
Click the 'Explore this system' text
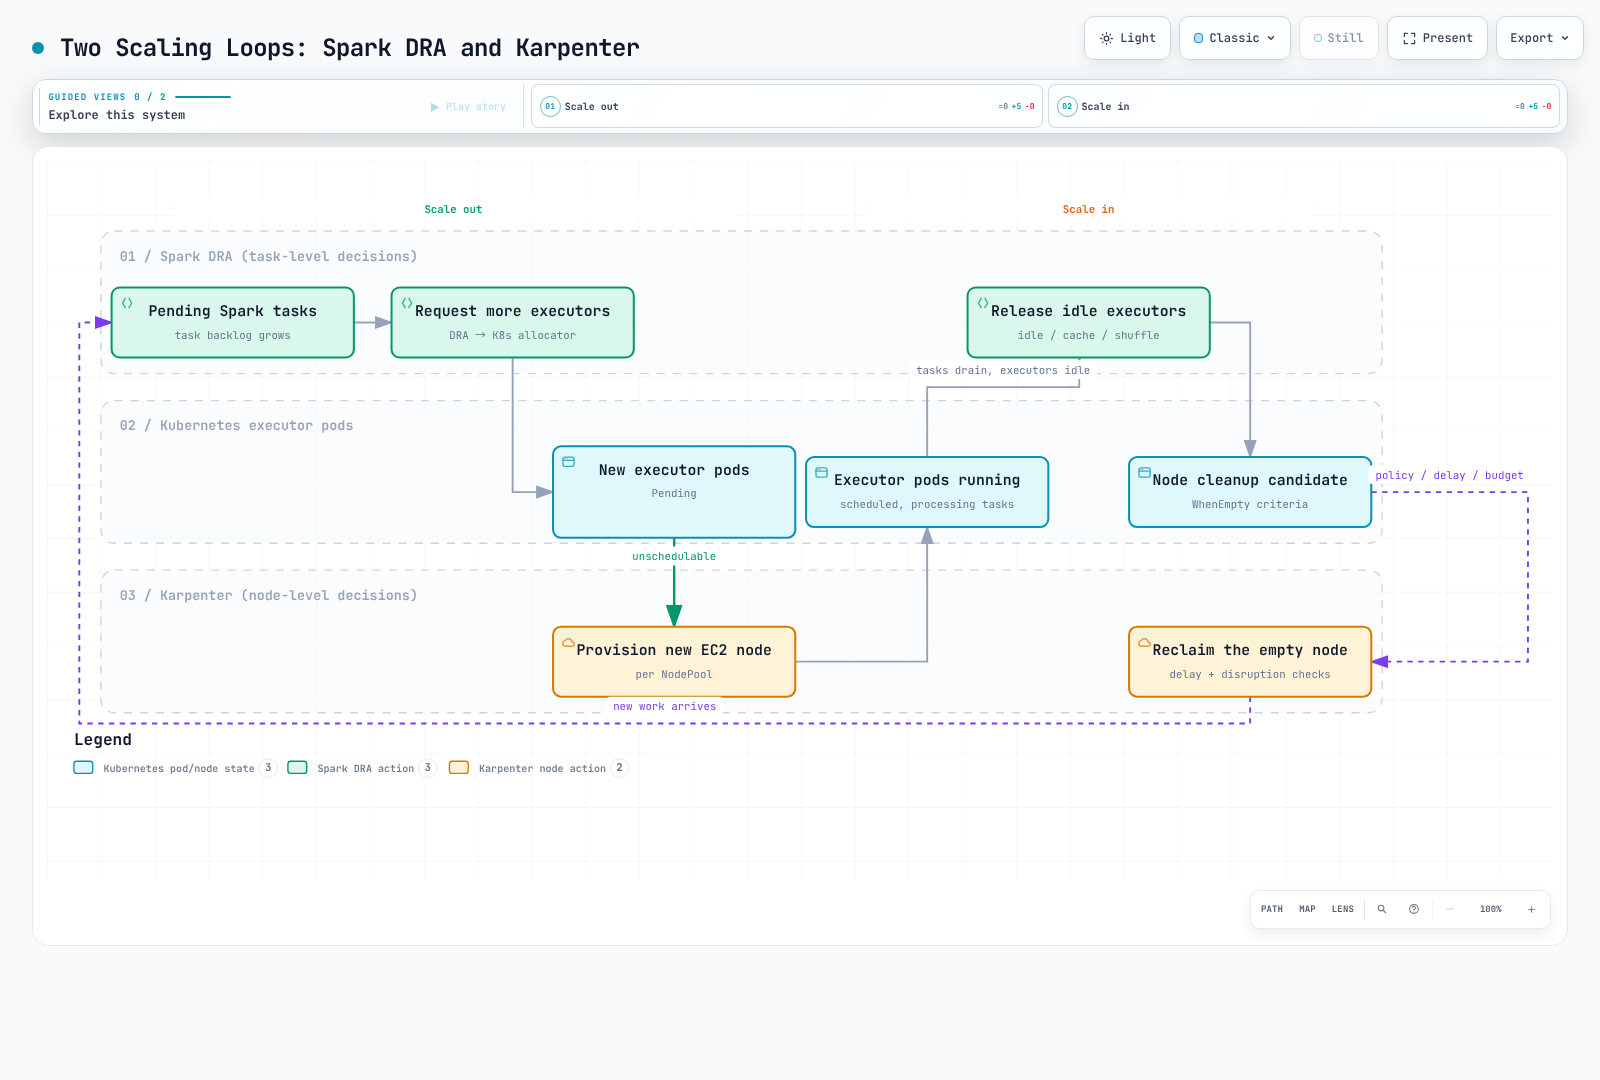coord(117,115)
